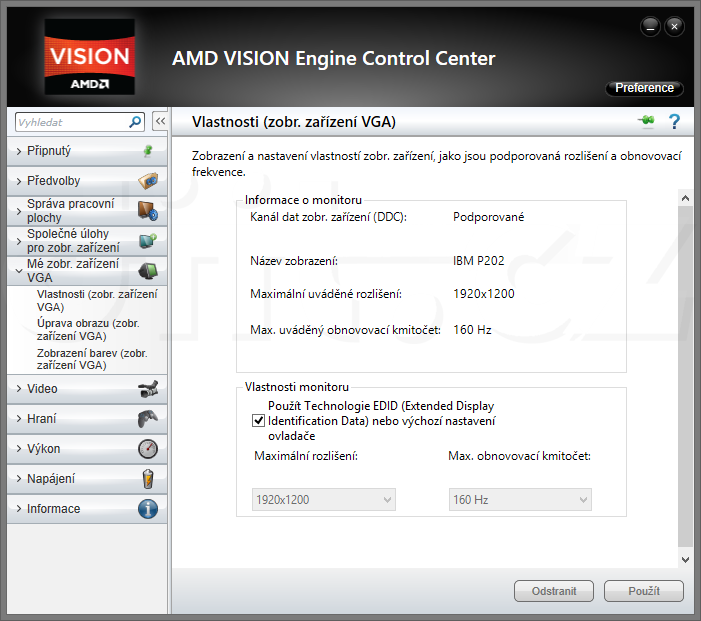Click the Hraní gamepad icon
This screenshot has height=621, width=701.
pos(148,419)
